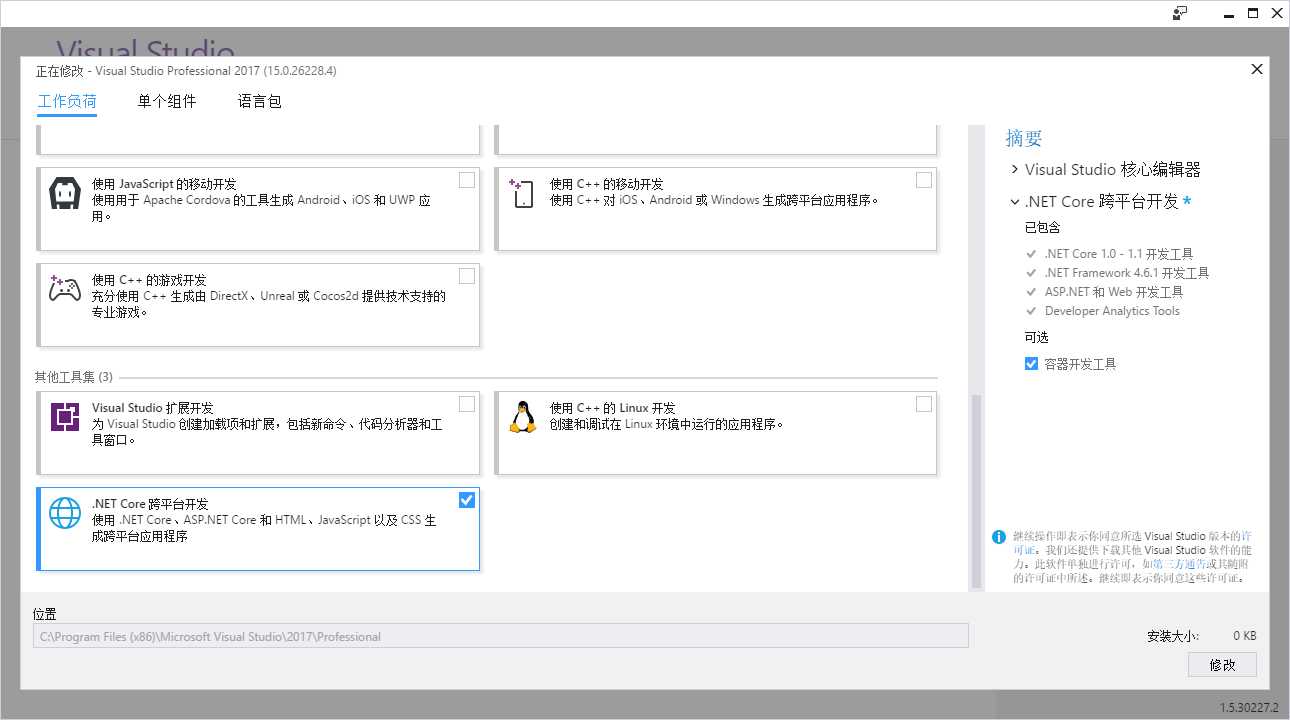Select ASP.NET 和 Web 开发工具 item
This screenshot has width=1290, height=720.
1113,292
